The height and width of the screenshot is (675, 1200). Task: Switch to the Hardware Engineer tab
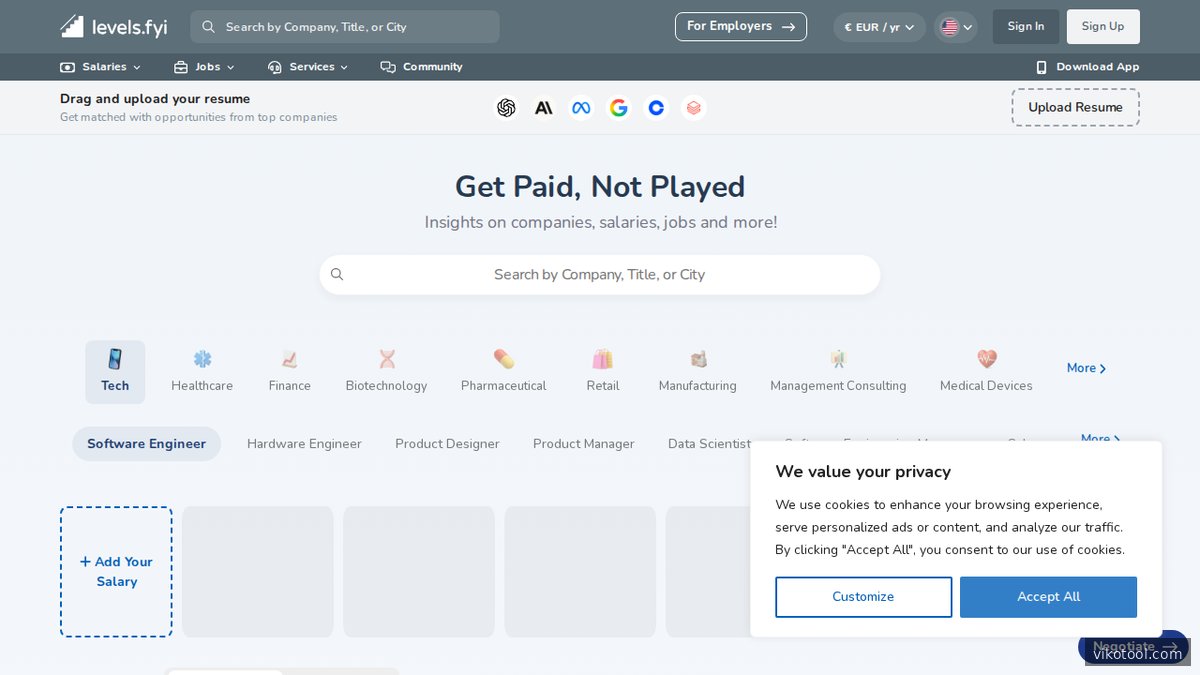[304, 443]
